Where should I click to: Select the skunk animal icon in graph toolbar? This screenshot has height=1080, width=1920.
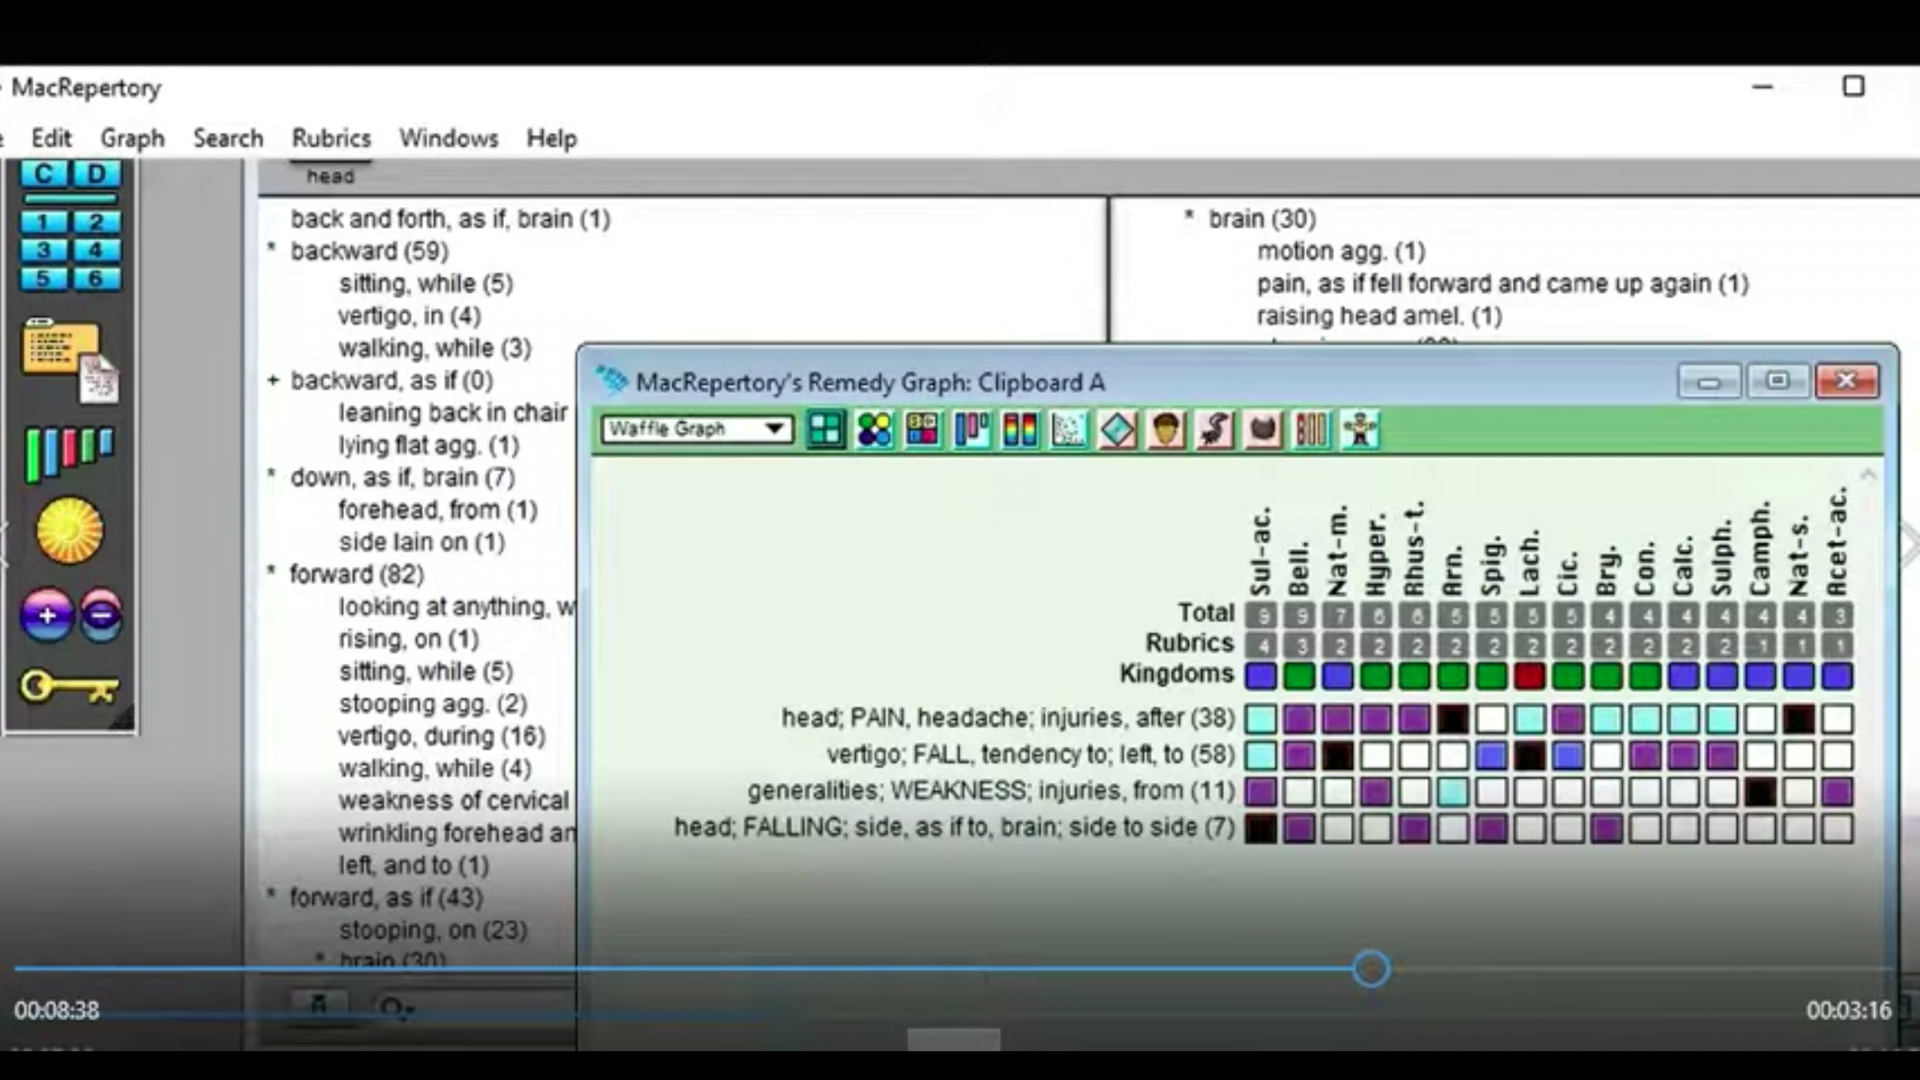1214,430
